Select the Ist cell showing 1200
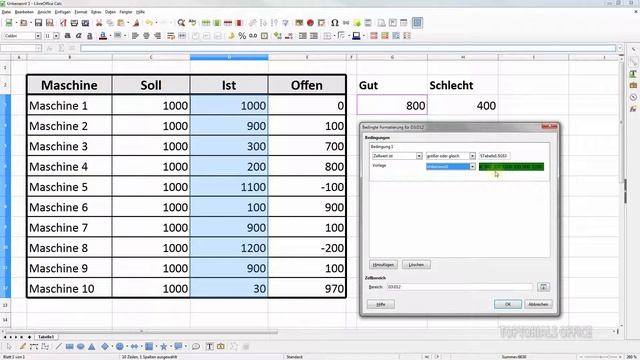This screenshot has width=640, height=360. [x=229, y=248]
